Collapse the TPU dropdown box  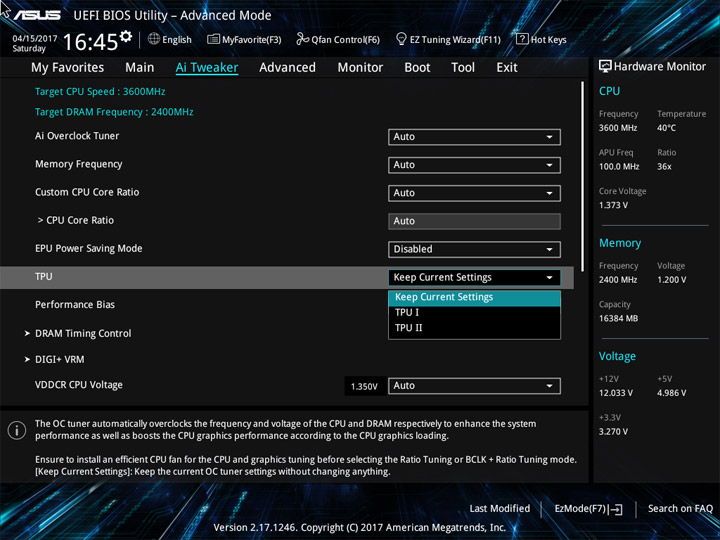474,277
